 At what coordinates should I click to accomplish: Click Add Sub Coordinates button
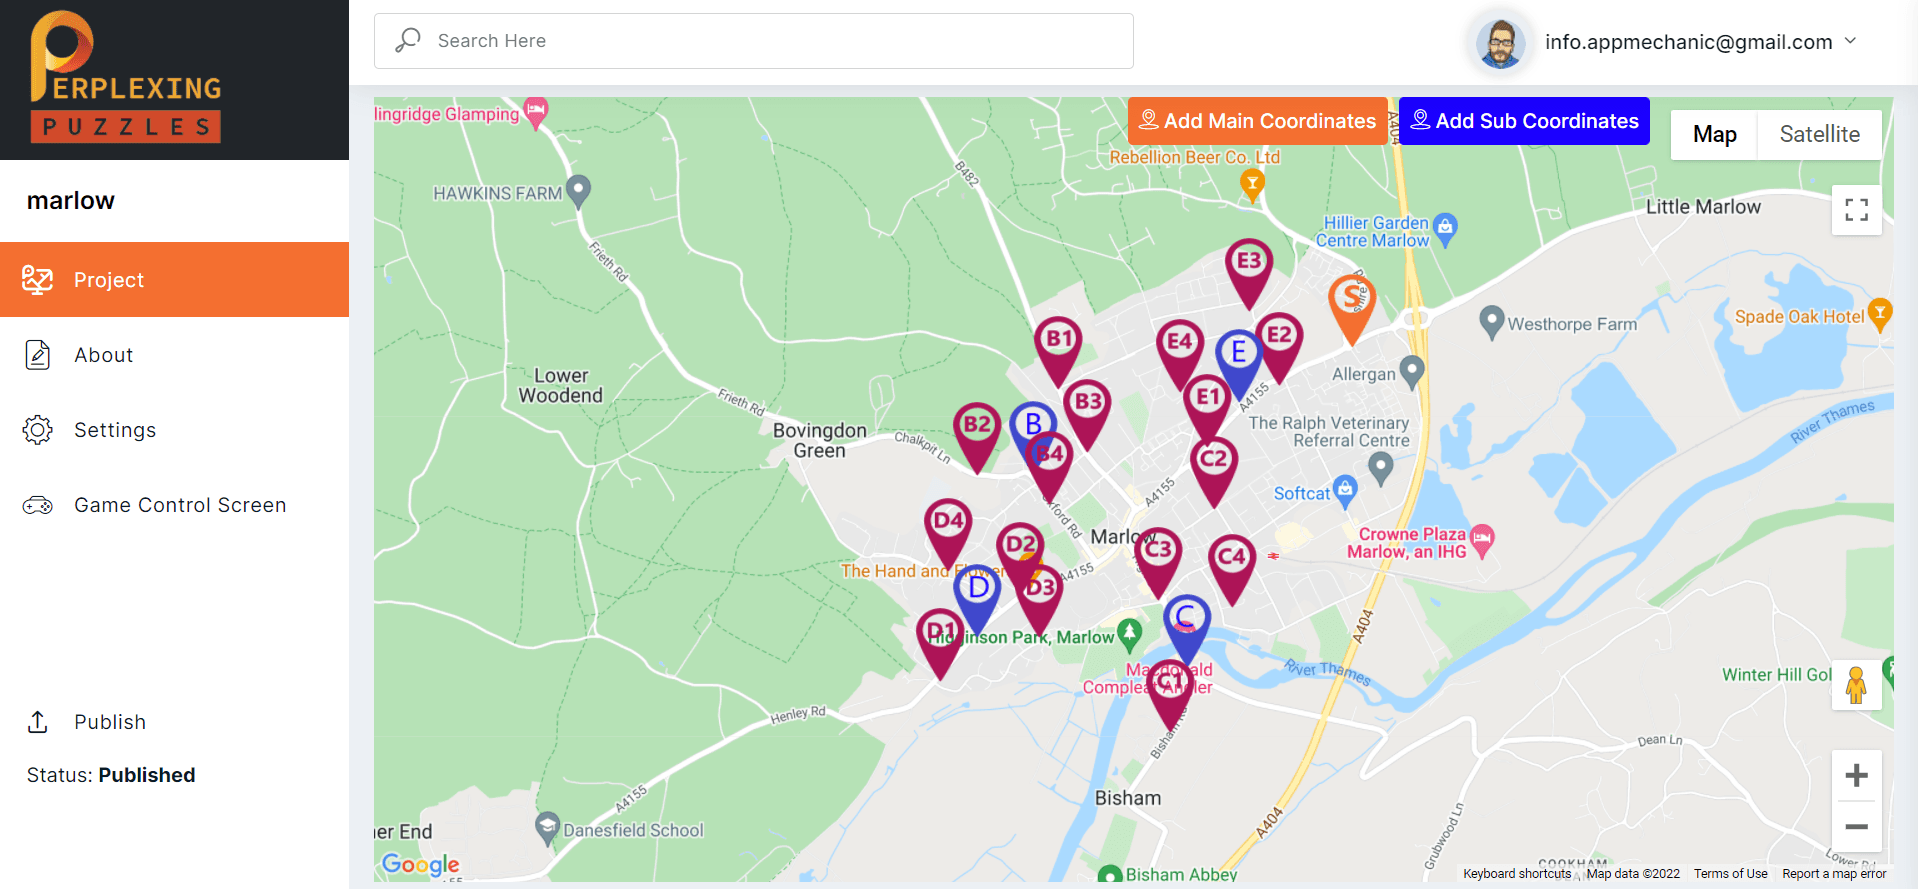(1524, 121)
